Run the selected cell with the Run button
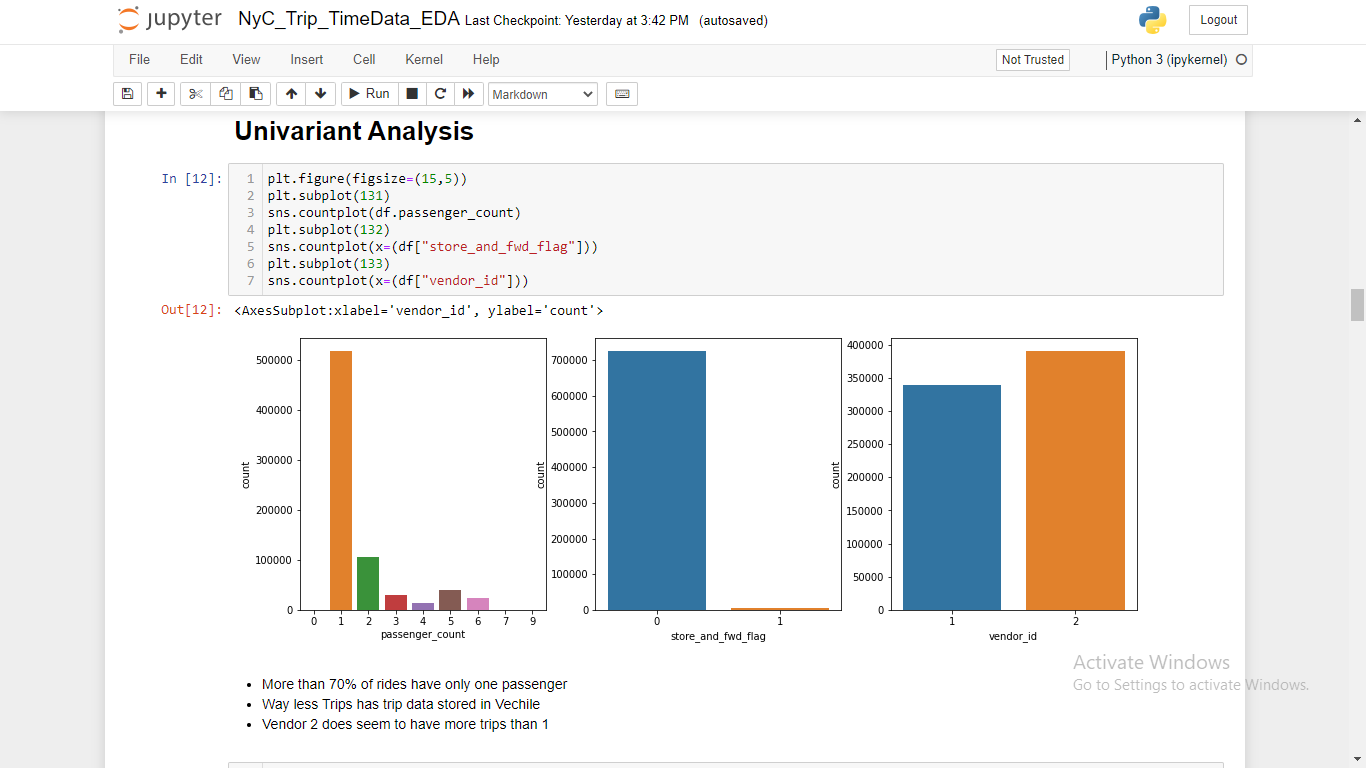This screenshot has width=1366, height=768. pos(368,93)
